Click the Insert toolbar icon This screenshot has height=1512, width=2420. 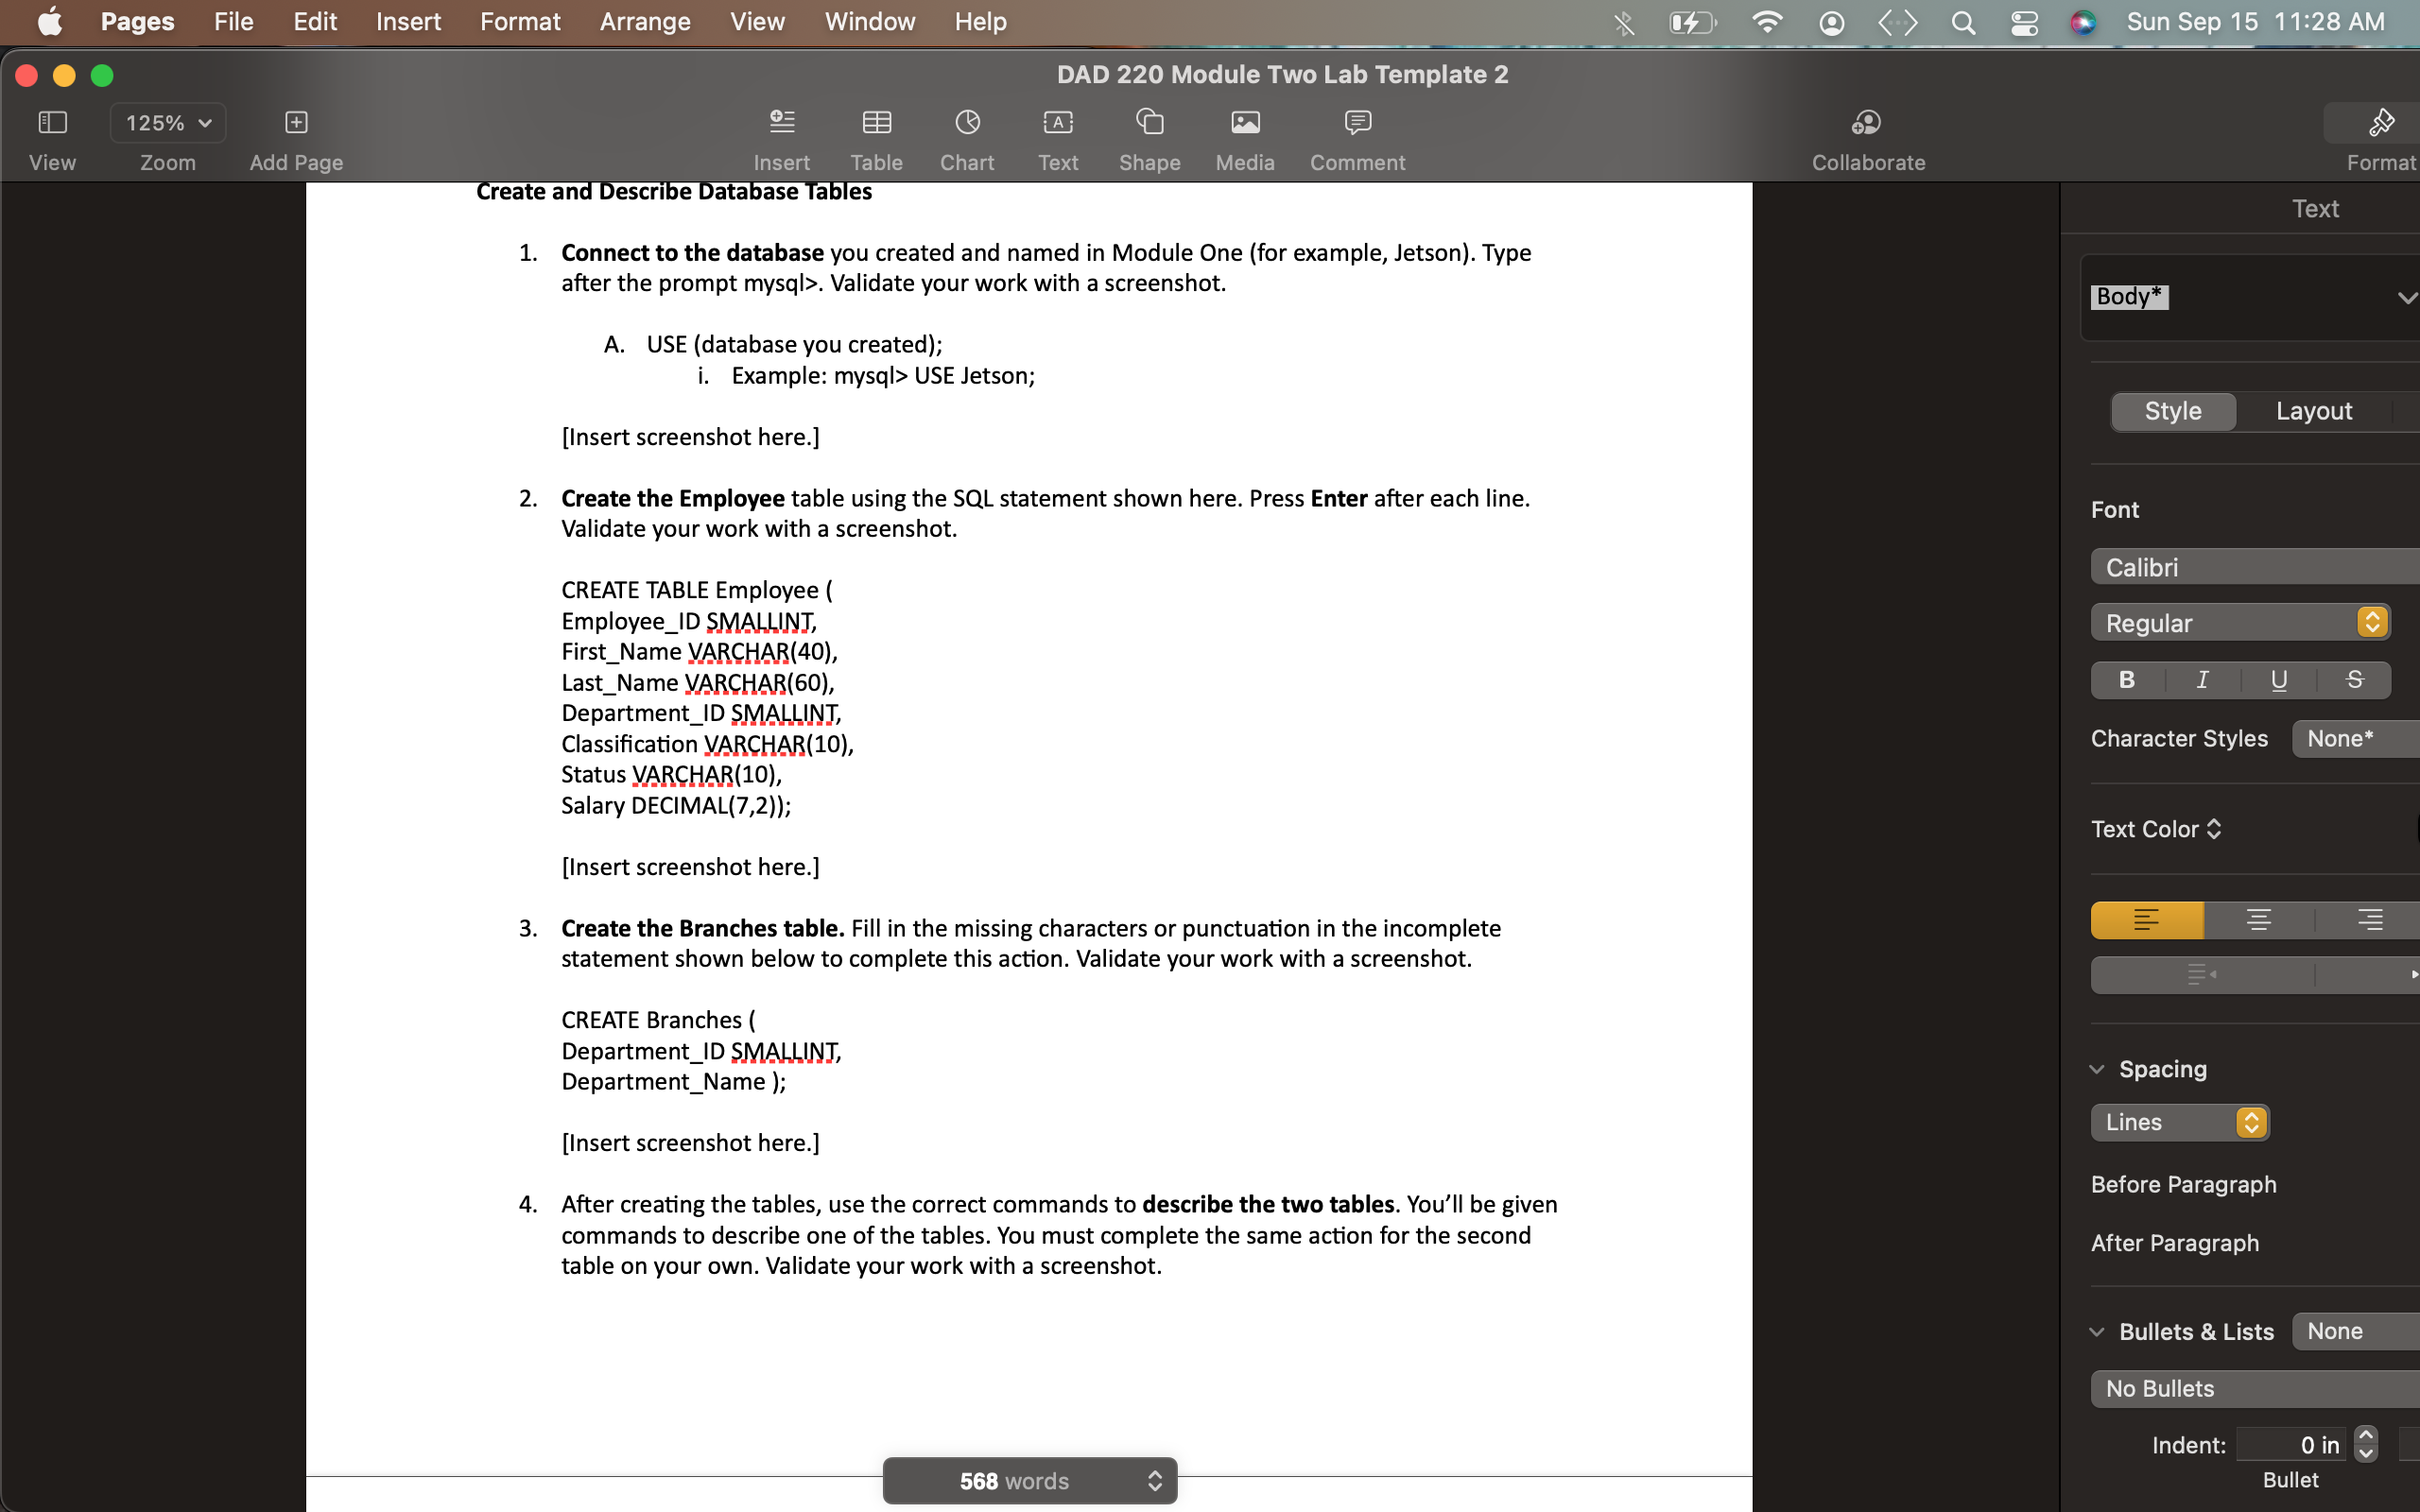coord(781,122)
